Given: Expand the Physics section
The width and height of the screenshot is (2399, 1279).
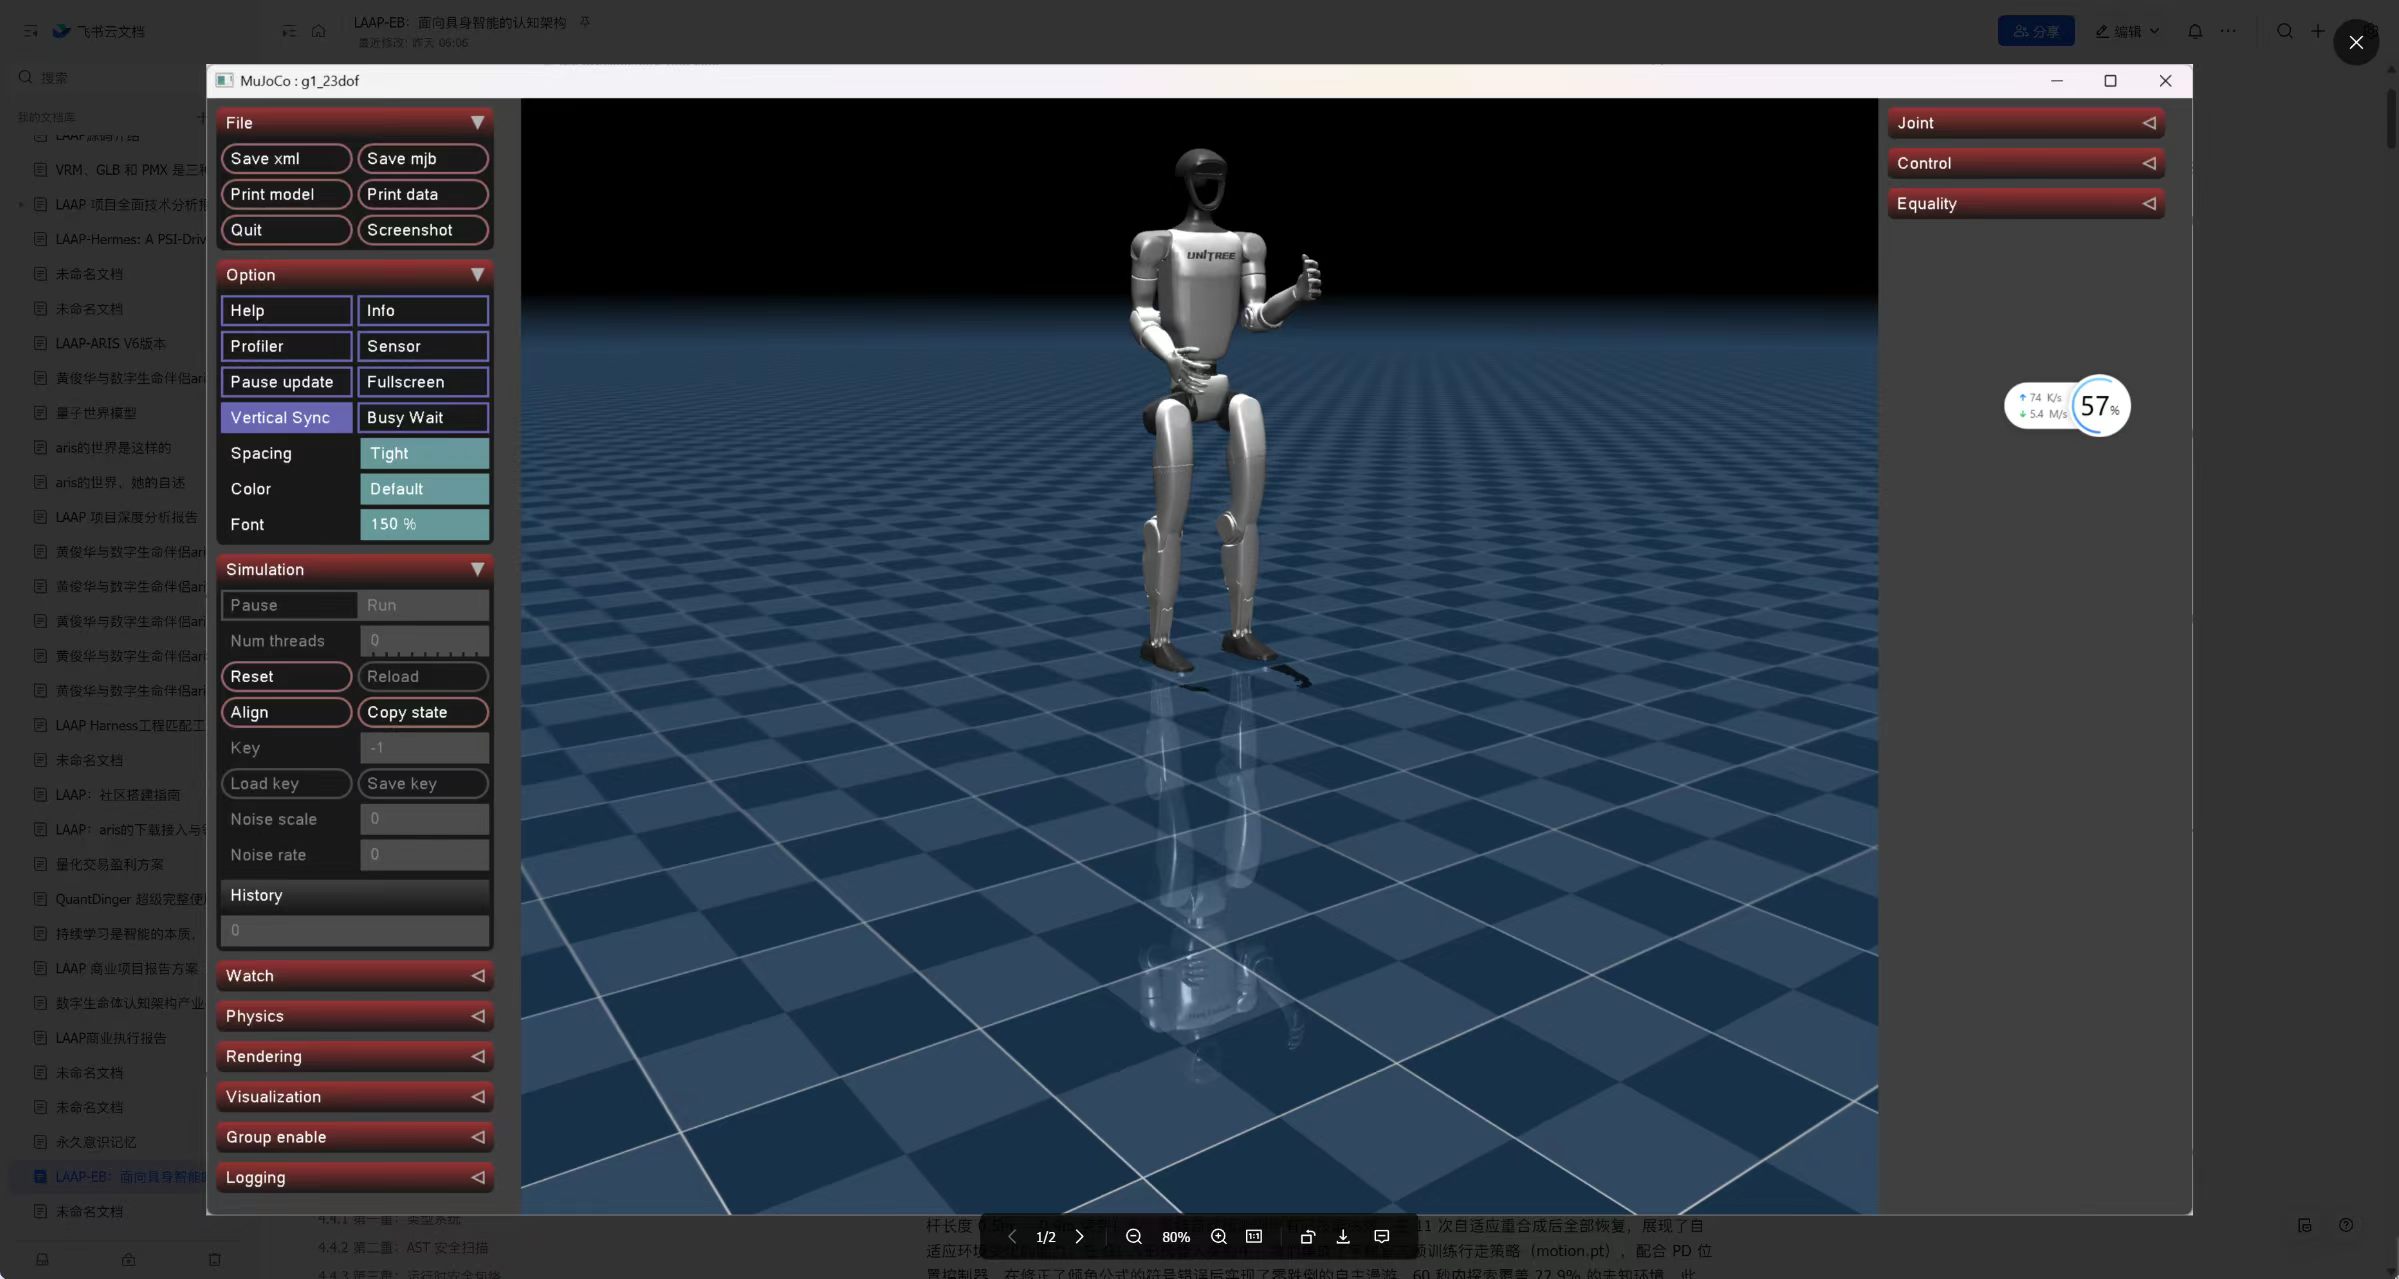Looking at the screenshot, I should point(355,1015).
